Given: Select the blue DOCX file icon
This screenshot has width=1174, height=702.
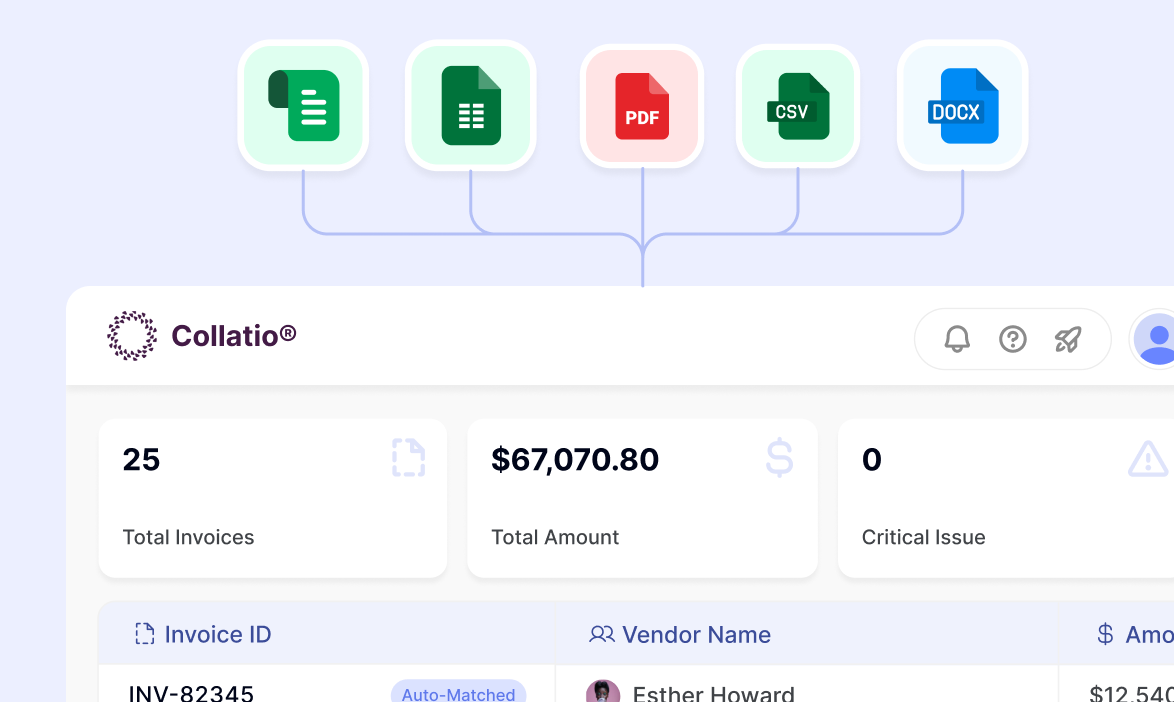Looking at the screenshot, I should pos(963,106).
